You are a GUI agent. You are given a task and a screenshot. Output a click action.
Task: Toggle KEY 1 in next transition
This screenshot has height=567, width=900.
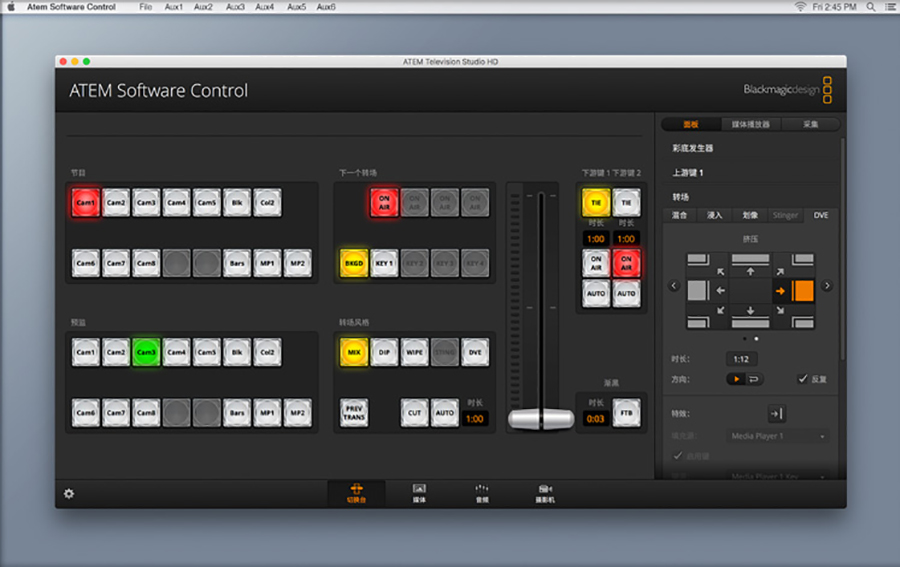coord(385,263)
